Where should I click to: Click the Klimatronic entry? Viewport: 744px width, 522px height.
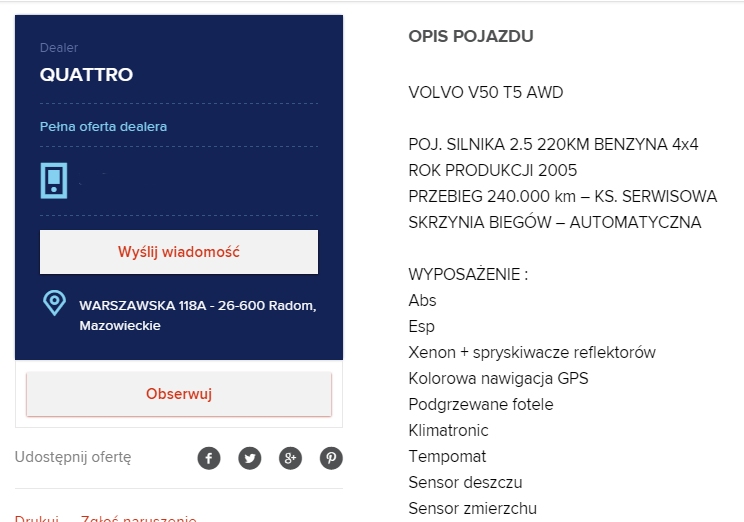[448, 430]
